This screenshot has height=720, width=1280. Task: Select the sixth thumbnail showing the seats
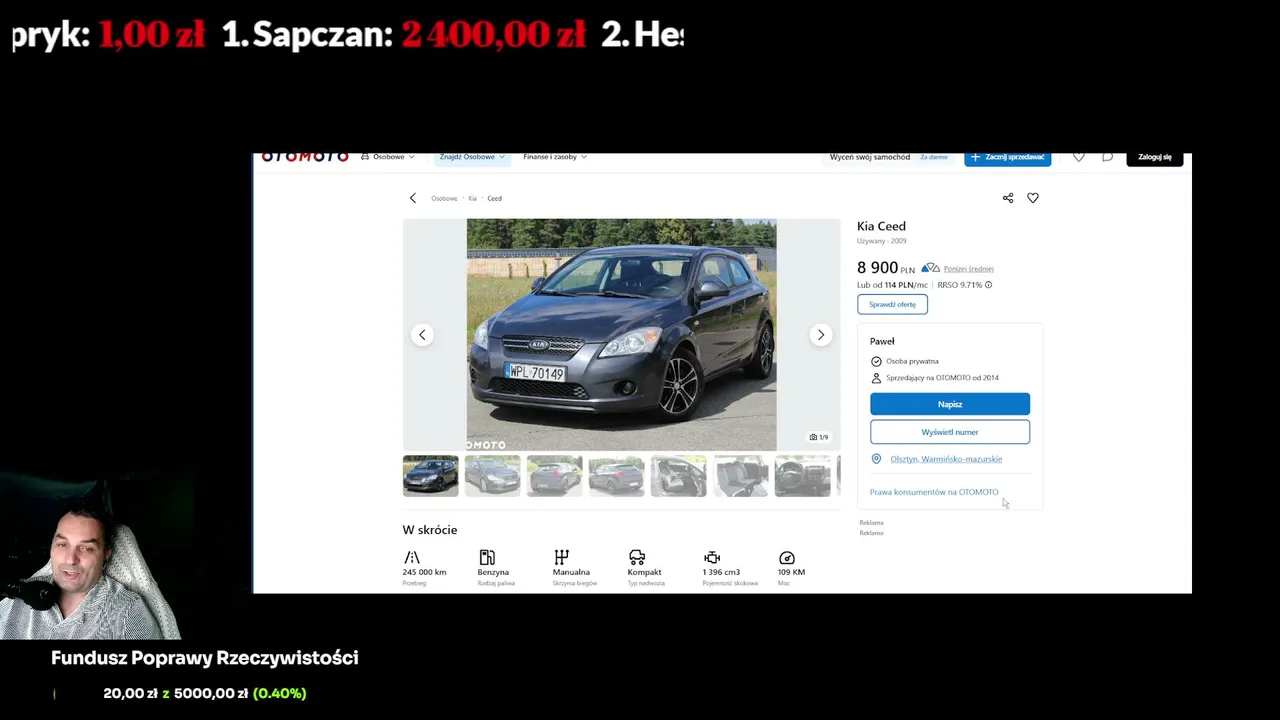tap(741, 476)
